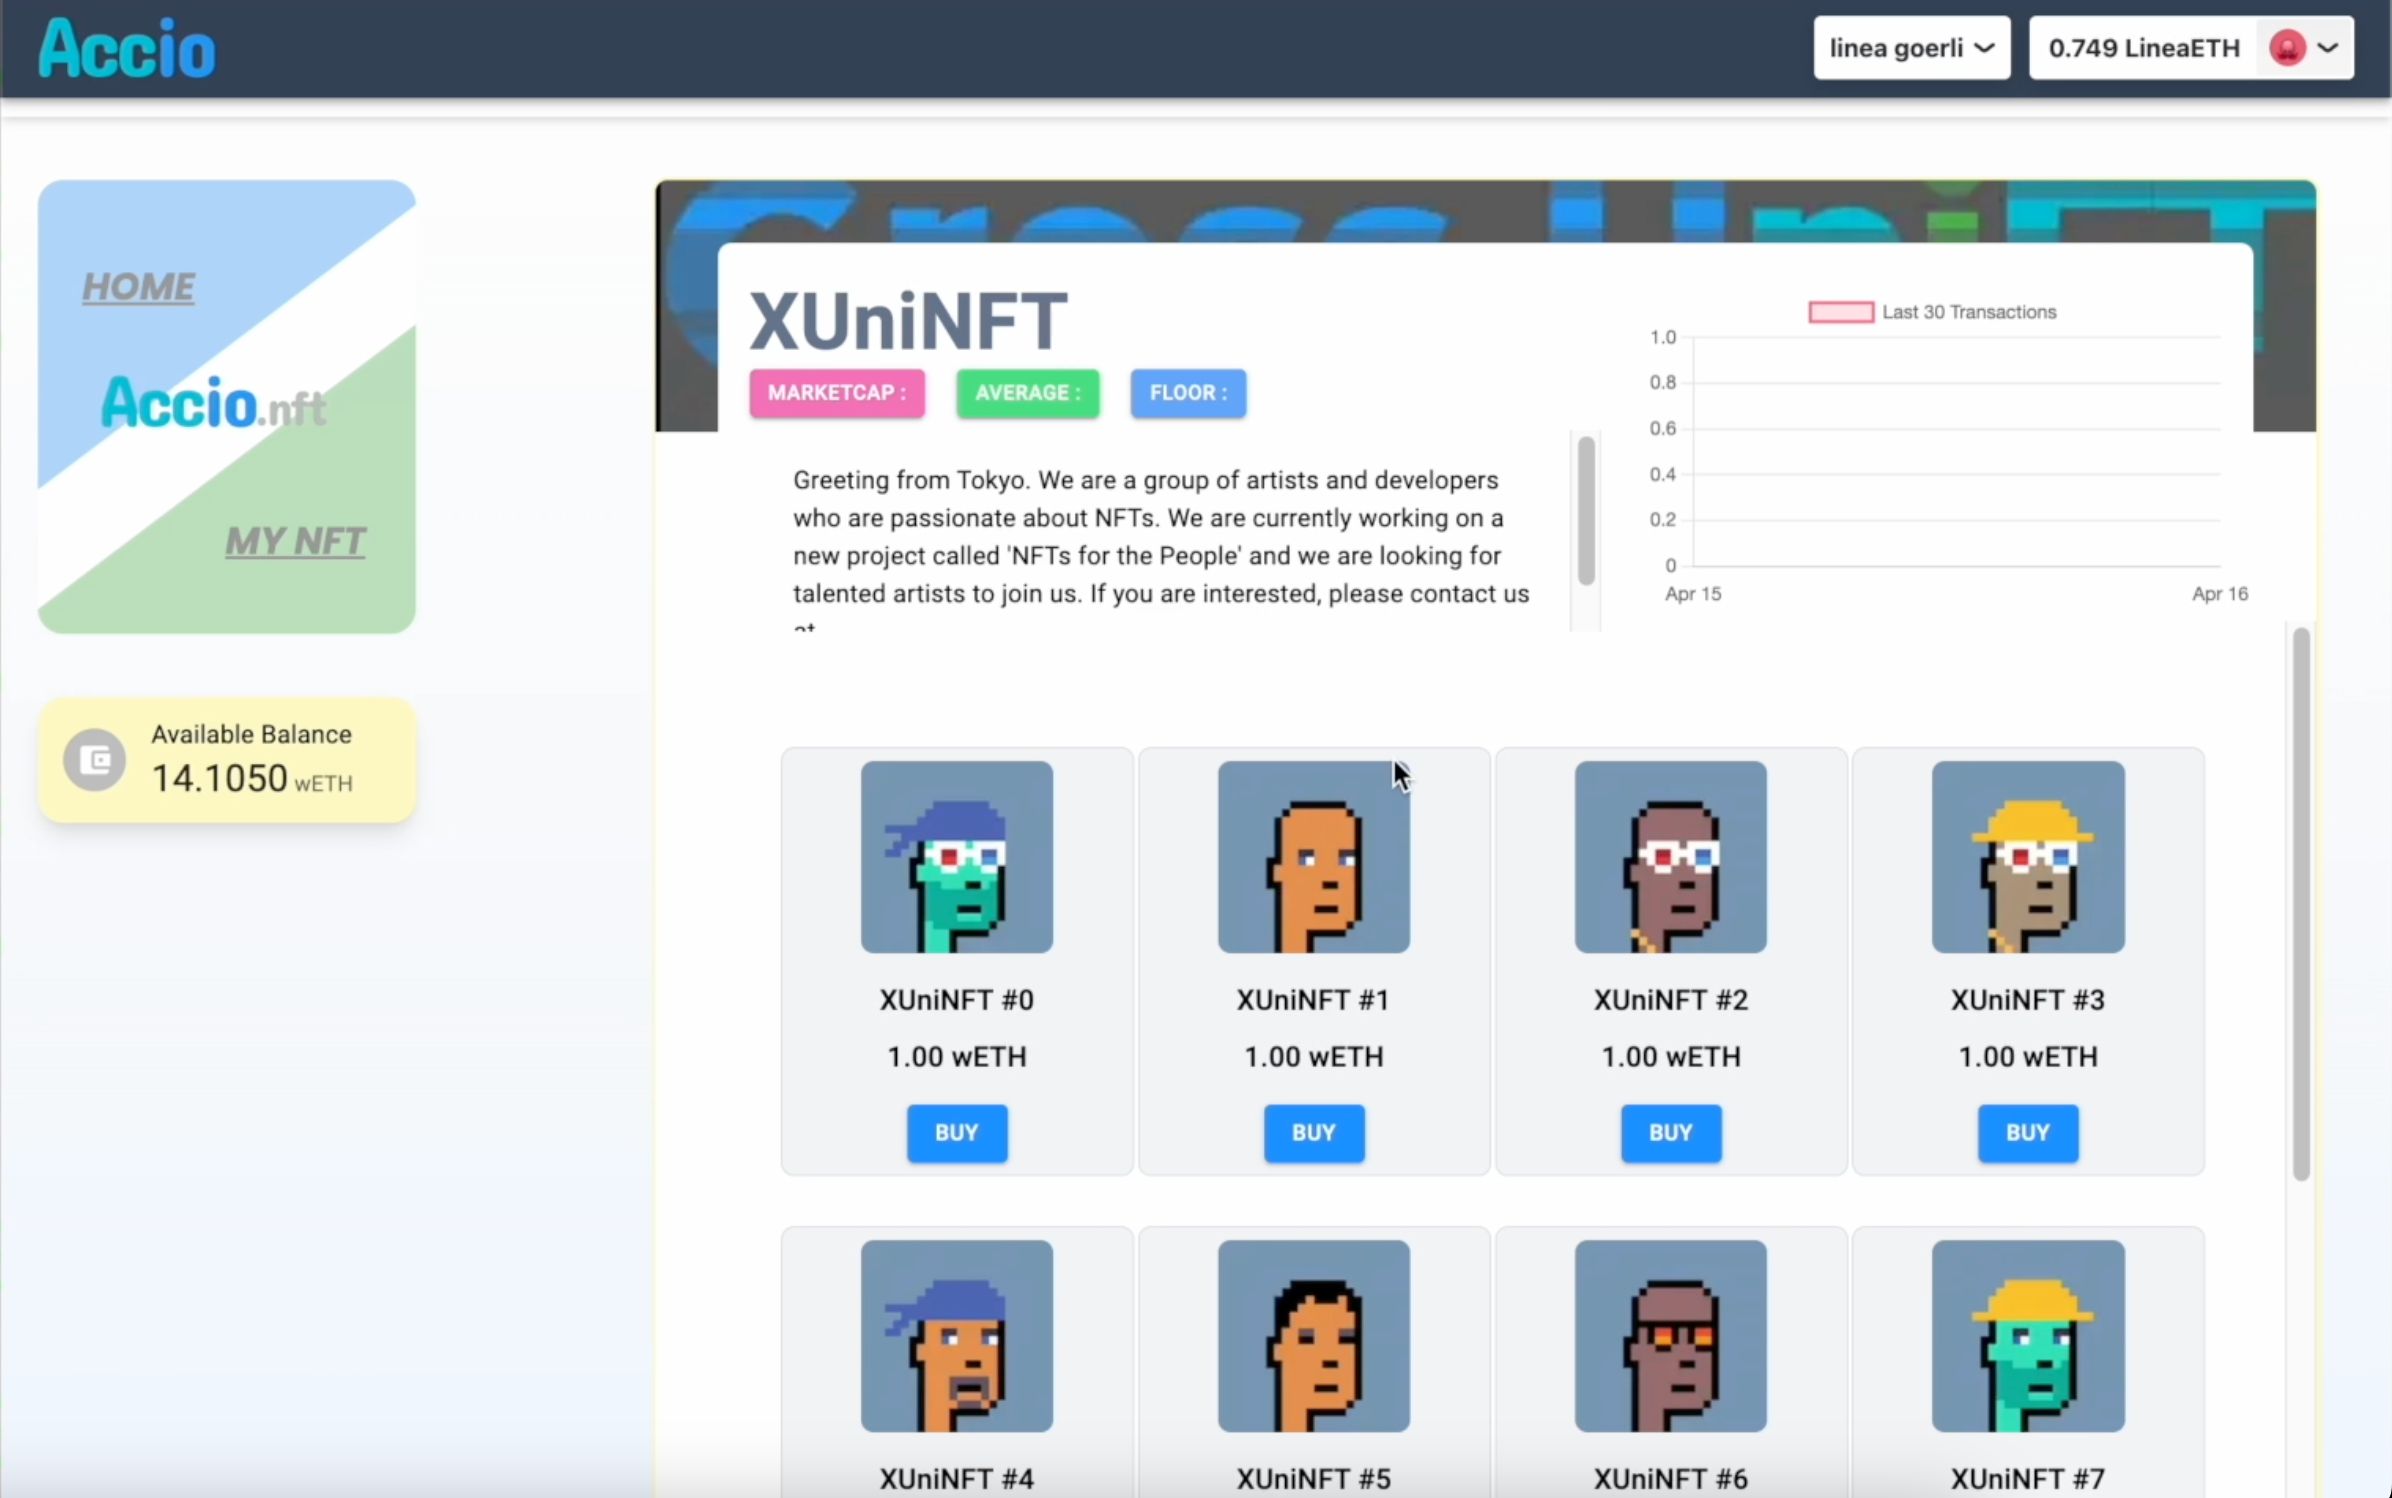Buy XUniNFT #2
This screenshot has width=2392, height=1498.
1671,1133
